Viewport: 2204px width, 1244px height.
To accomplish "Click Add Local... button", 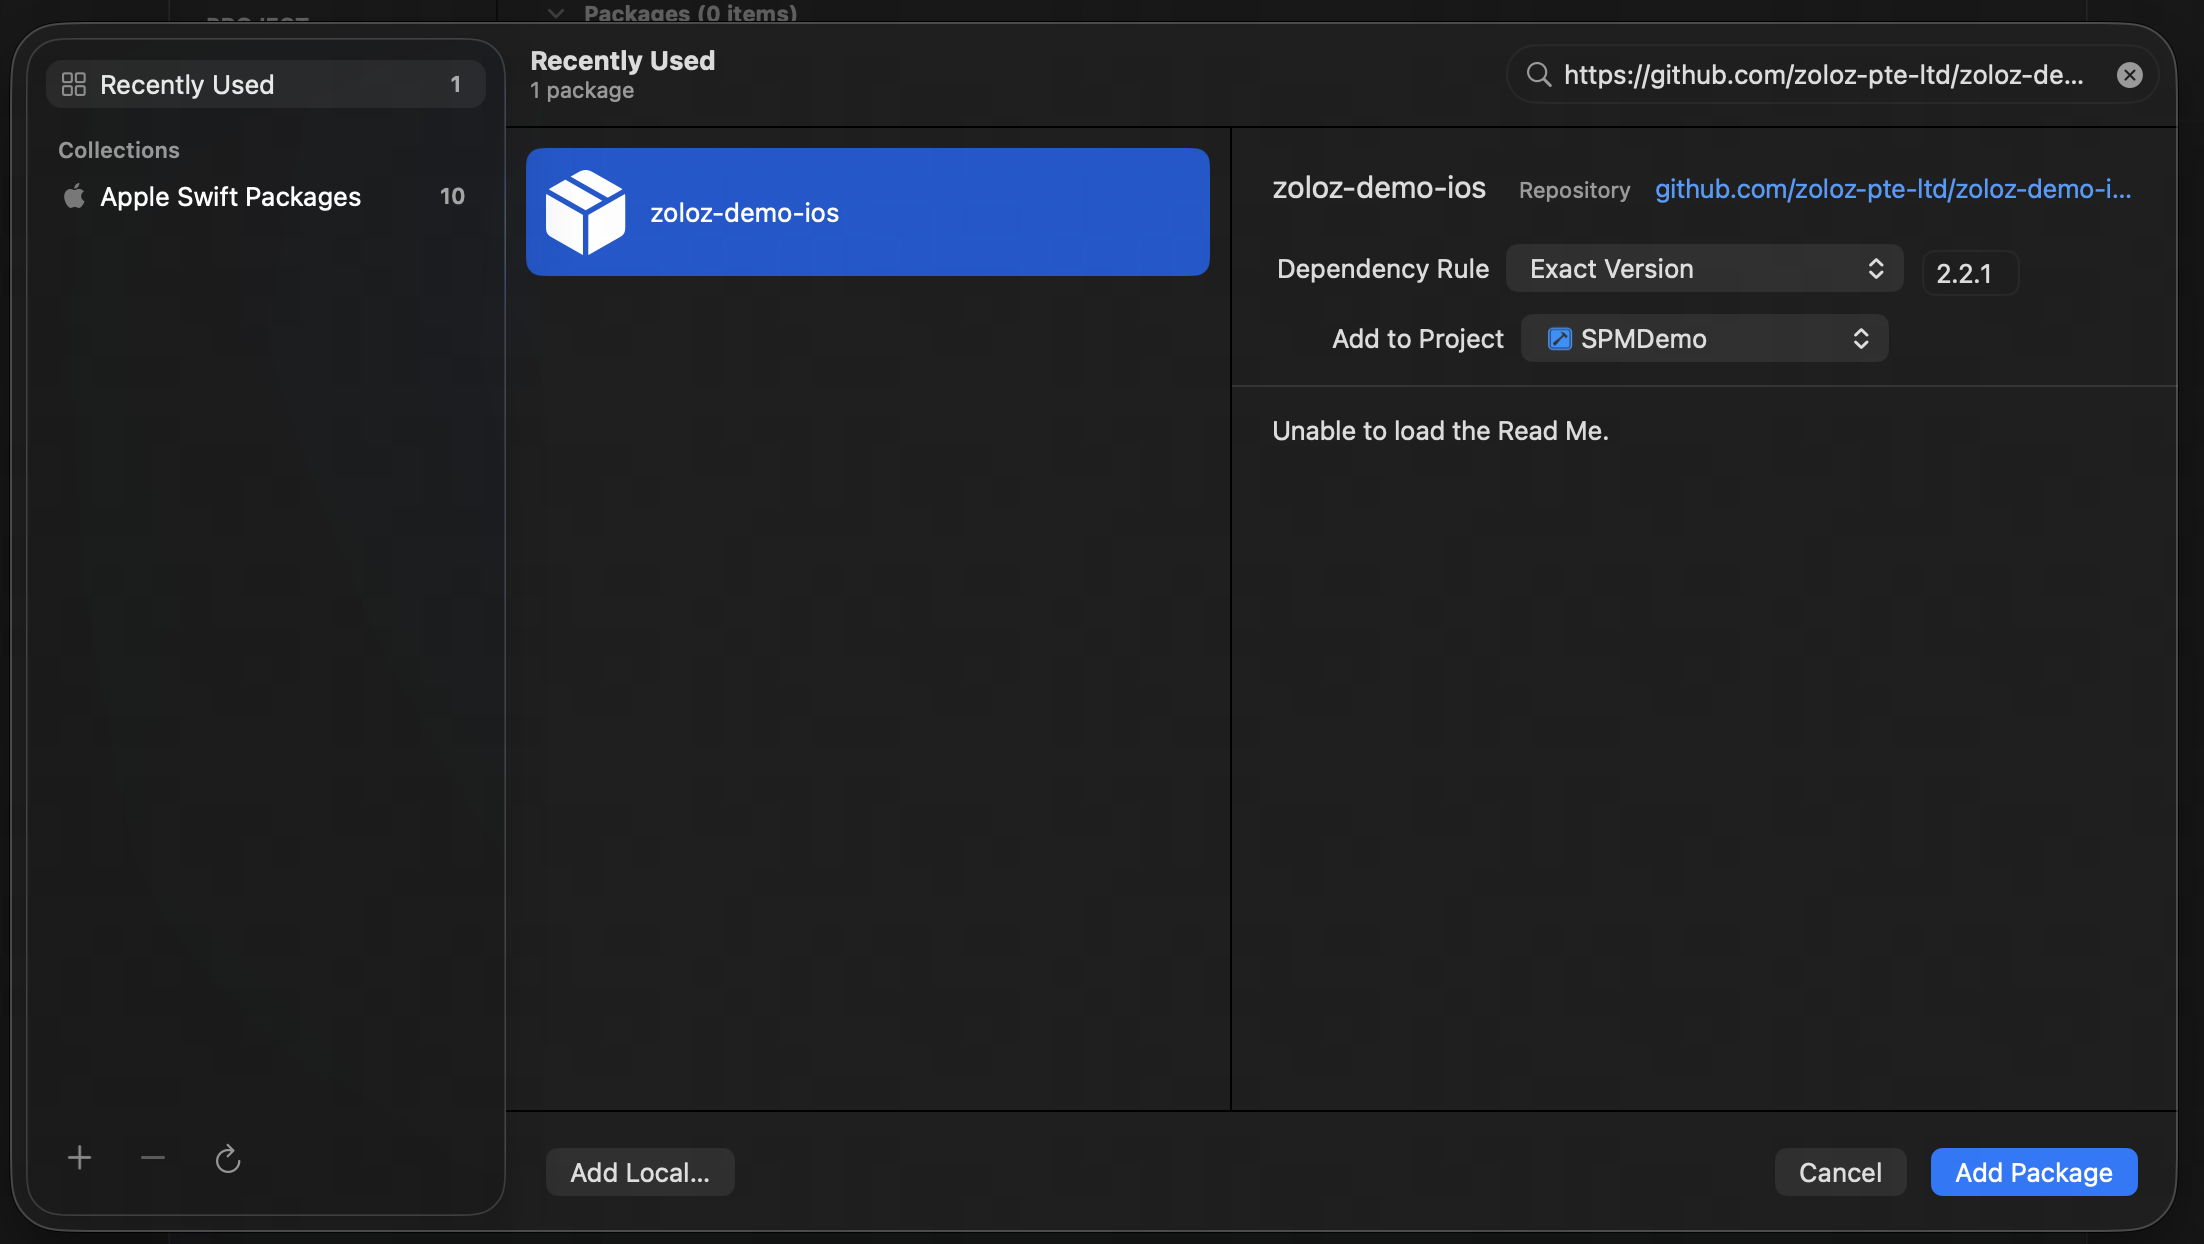I will (x=640, y=1172).
